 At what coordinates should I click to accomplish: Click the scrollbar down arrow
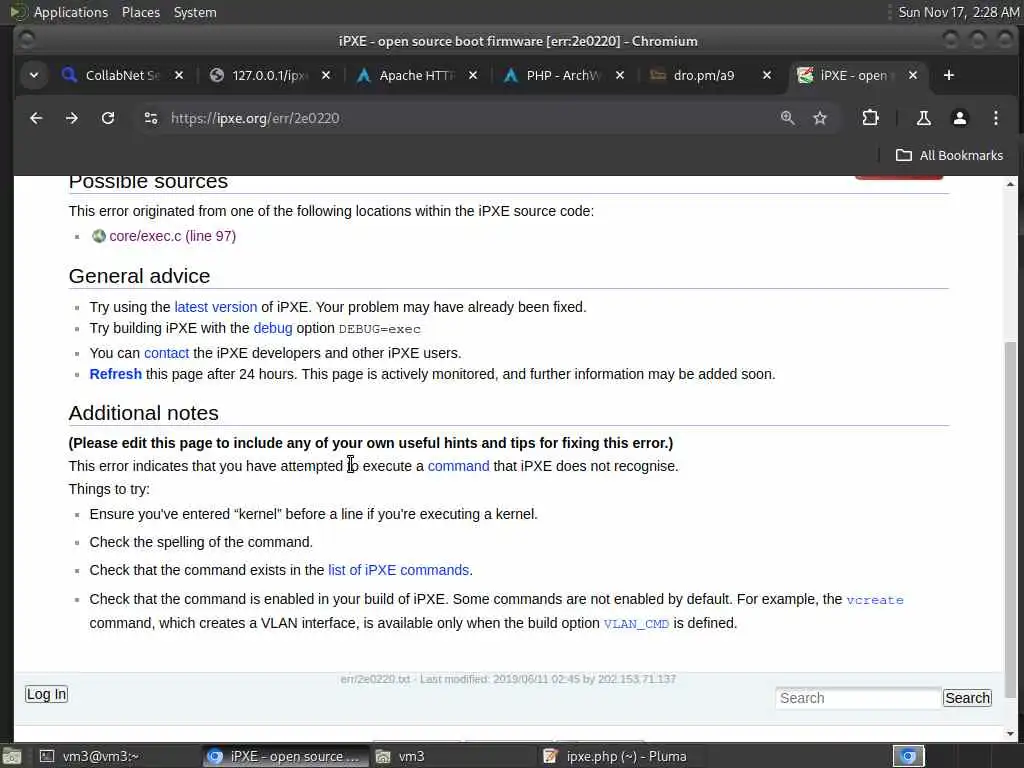click(x=1010, y=734)
